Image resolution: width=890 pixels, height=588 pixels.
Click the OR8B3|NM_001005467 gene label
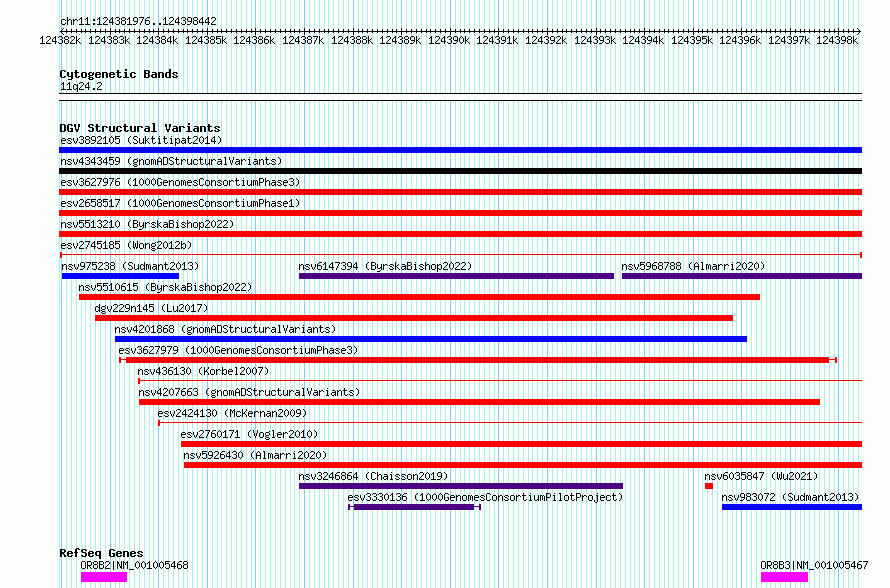[814, 565]
